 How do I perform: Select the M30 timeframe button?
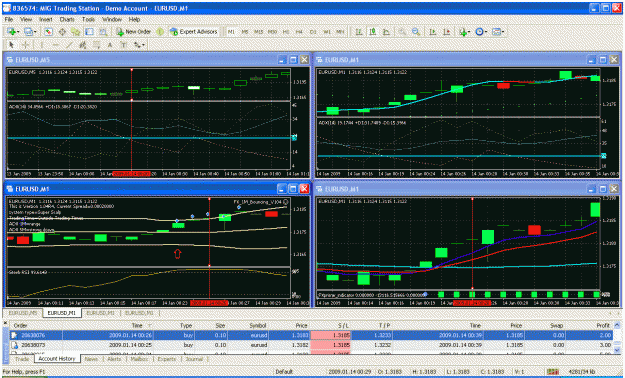pyautogui.click(x=273, y=32)
